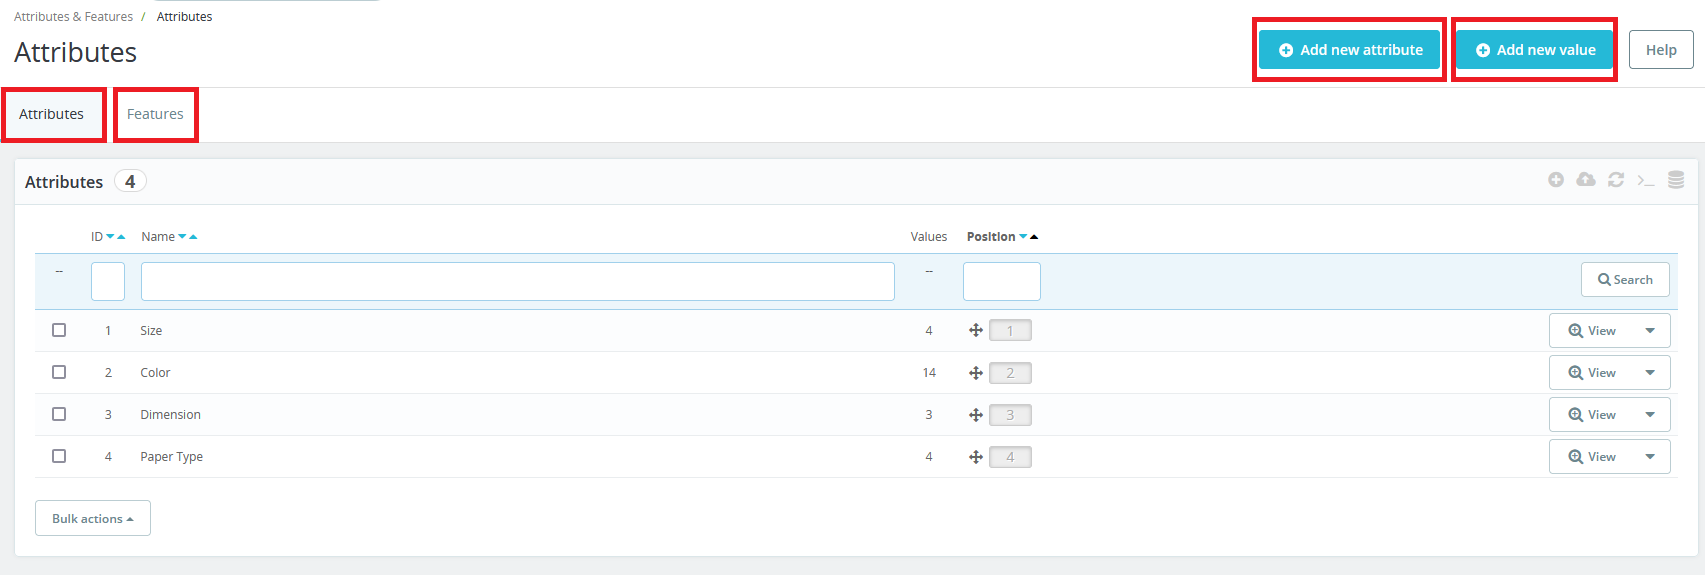Switch to the Features tab
Viewport: 1705px width, 575px height.
pos(155,114)
